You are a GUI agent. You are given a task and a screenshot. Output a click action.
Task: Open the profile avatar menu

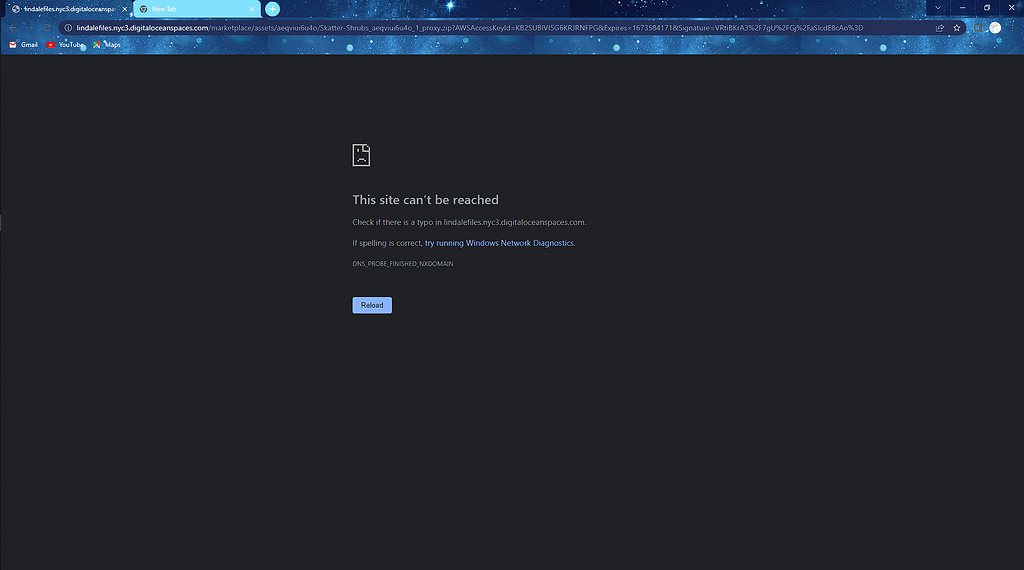pyautogui.click(x=995, y=27)
